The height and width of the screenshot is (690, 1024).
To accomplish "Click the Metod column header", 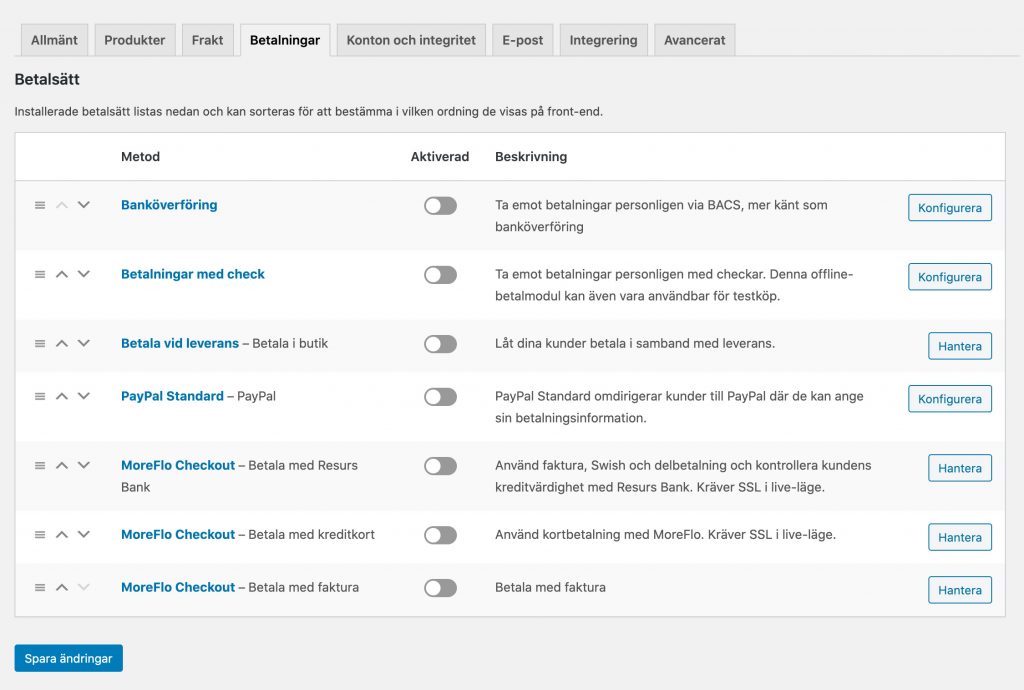I will pyautogui.click(x=140, y=157).
